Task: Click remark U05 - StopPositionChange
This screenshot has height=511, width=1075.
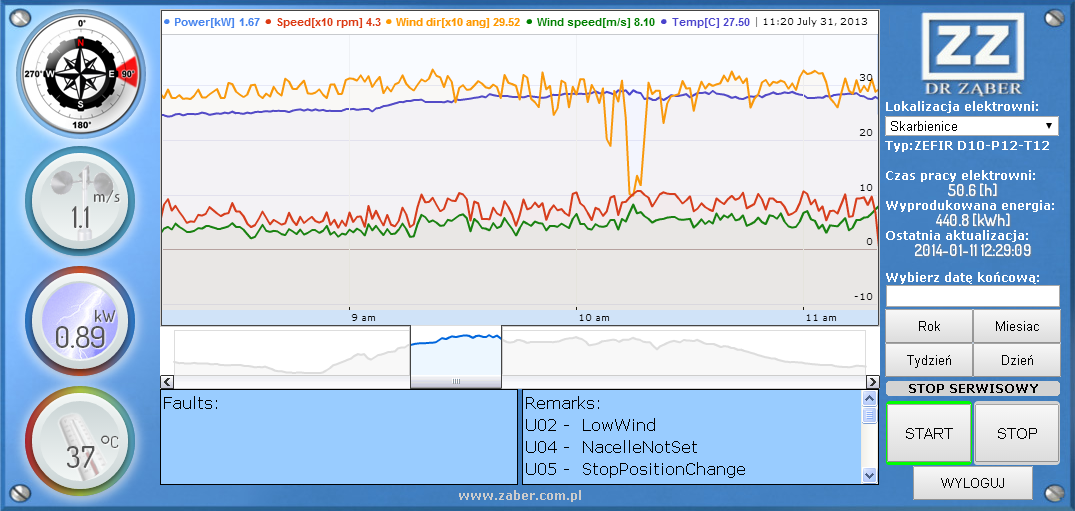Action: pyautogui.click(x=635, y=470)
